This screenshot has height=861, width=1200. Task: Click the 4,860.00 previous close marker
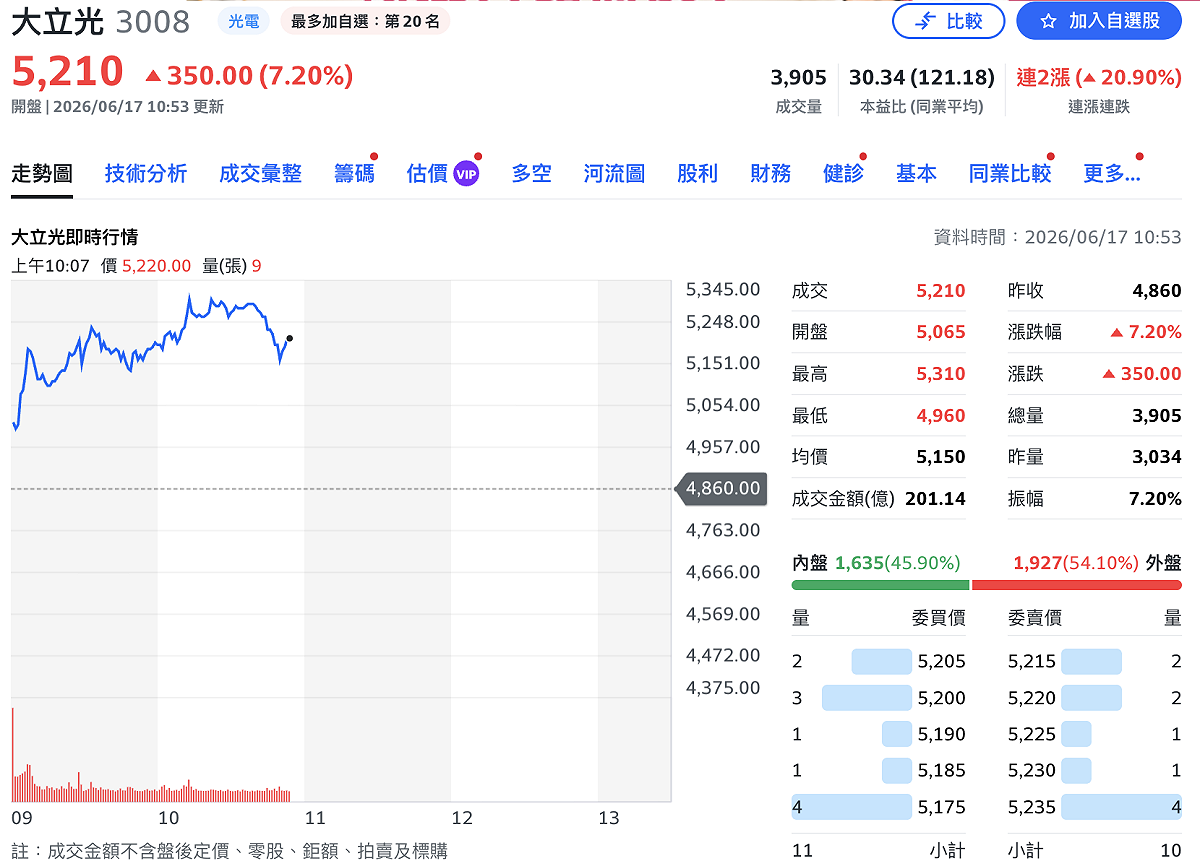pos(722,489)
